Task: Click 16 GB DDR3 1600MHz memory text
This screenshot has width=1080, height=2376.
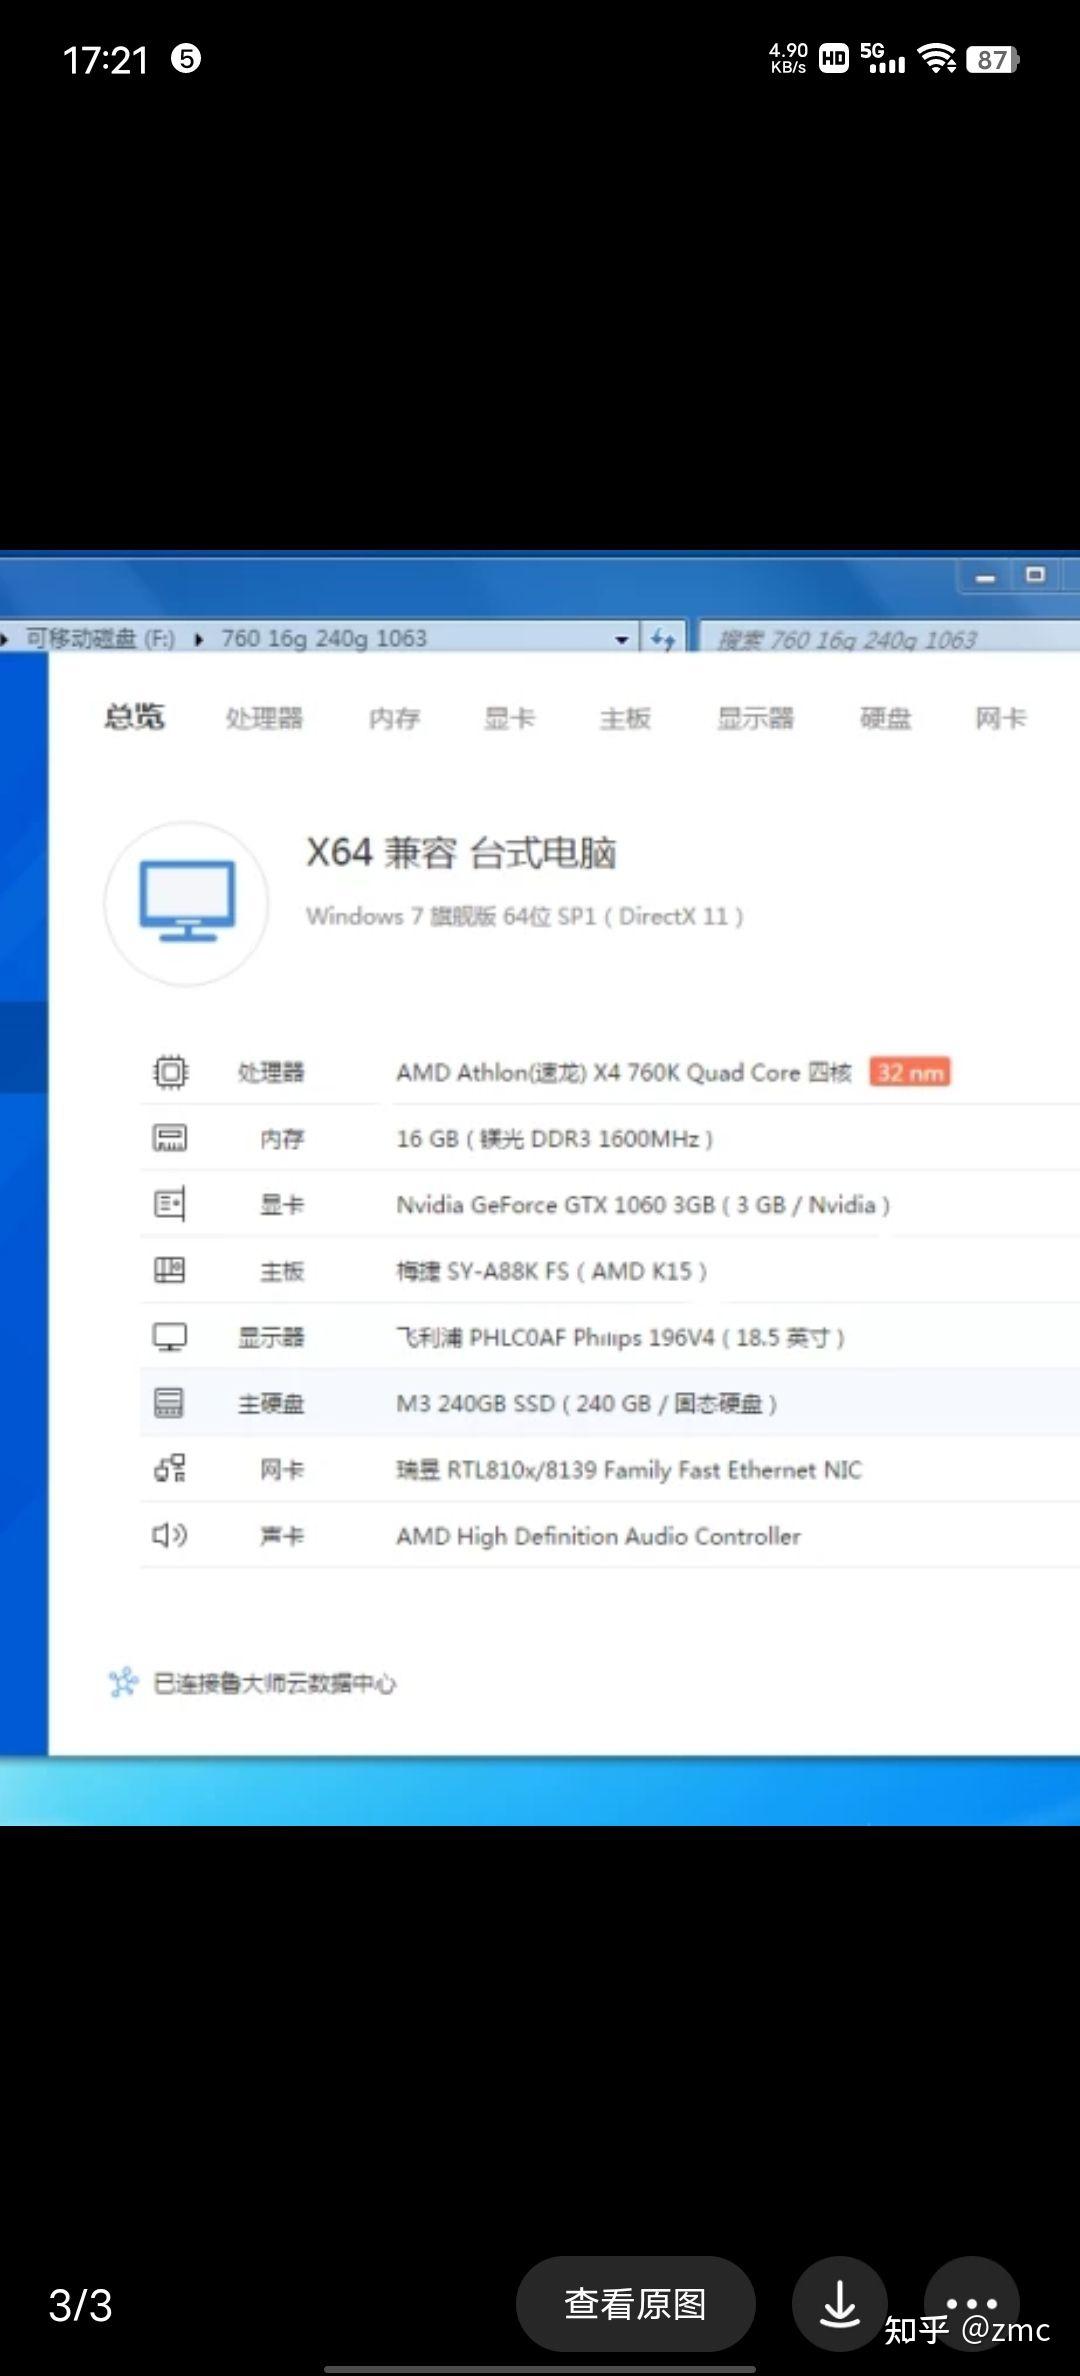Action: point(555,1138)
